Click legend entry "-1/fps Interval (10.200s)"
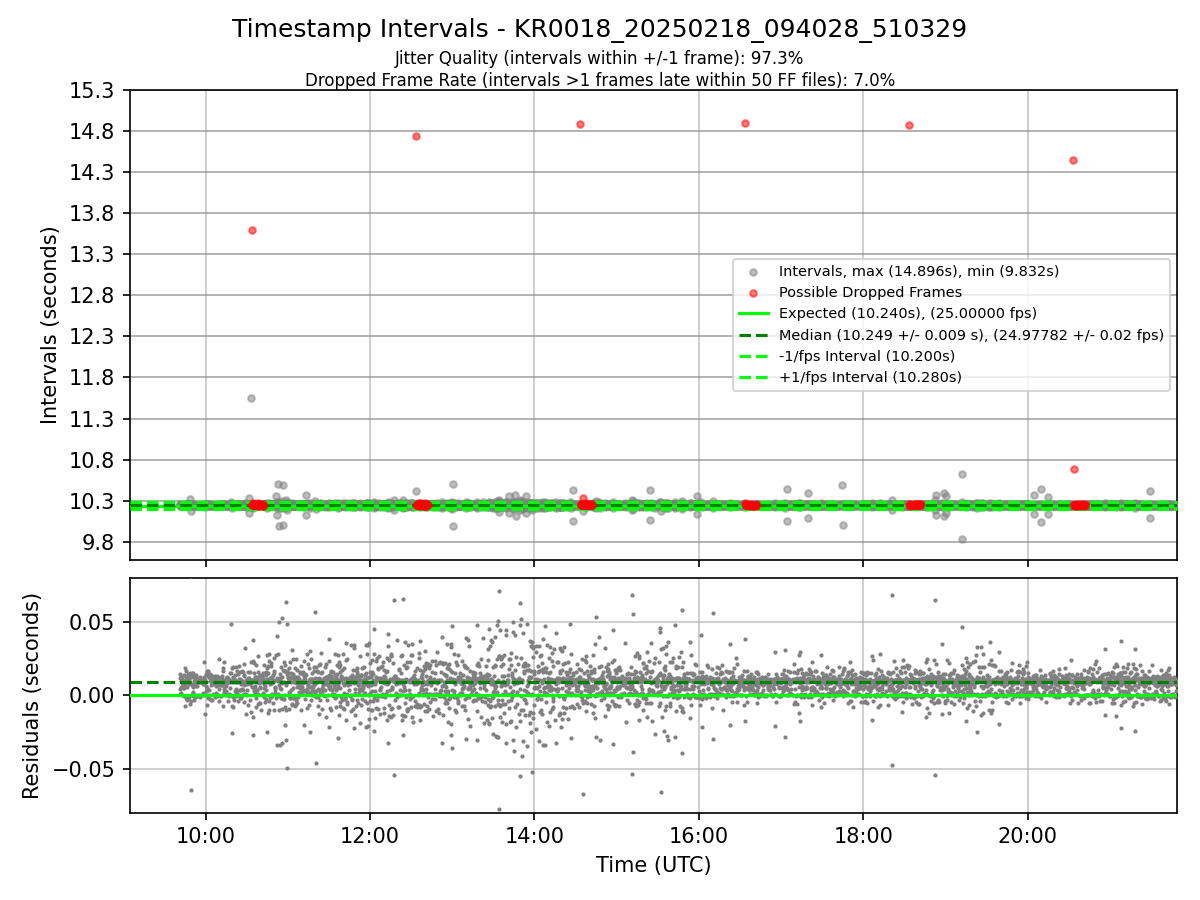Image resolution: width=1200 pixels, height=900 pixels. (866, 356)
